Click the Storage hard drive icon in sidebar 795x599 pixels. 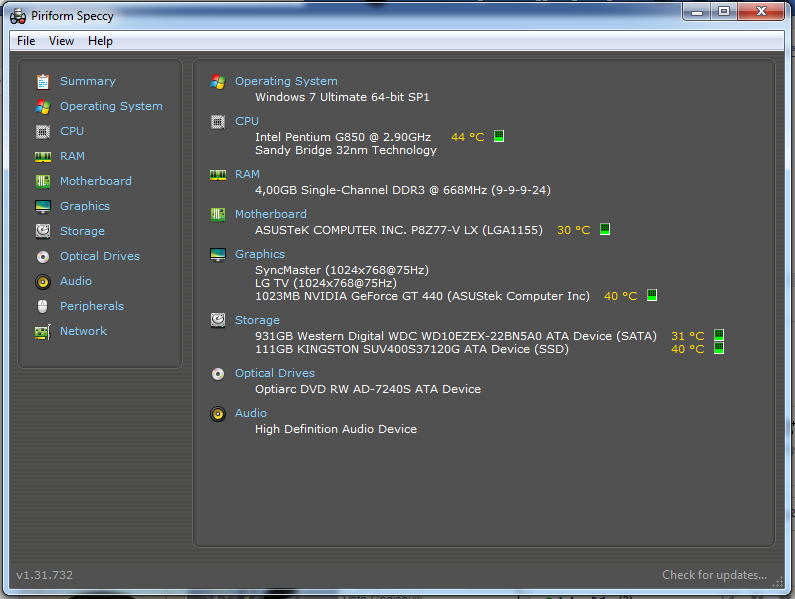43,231
